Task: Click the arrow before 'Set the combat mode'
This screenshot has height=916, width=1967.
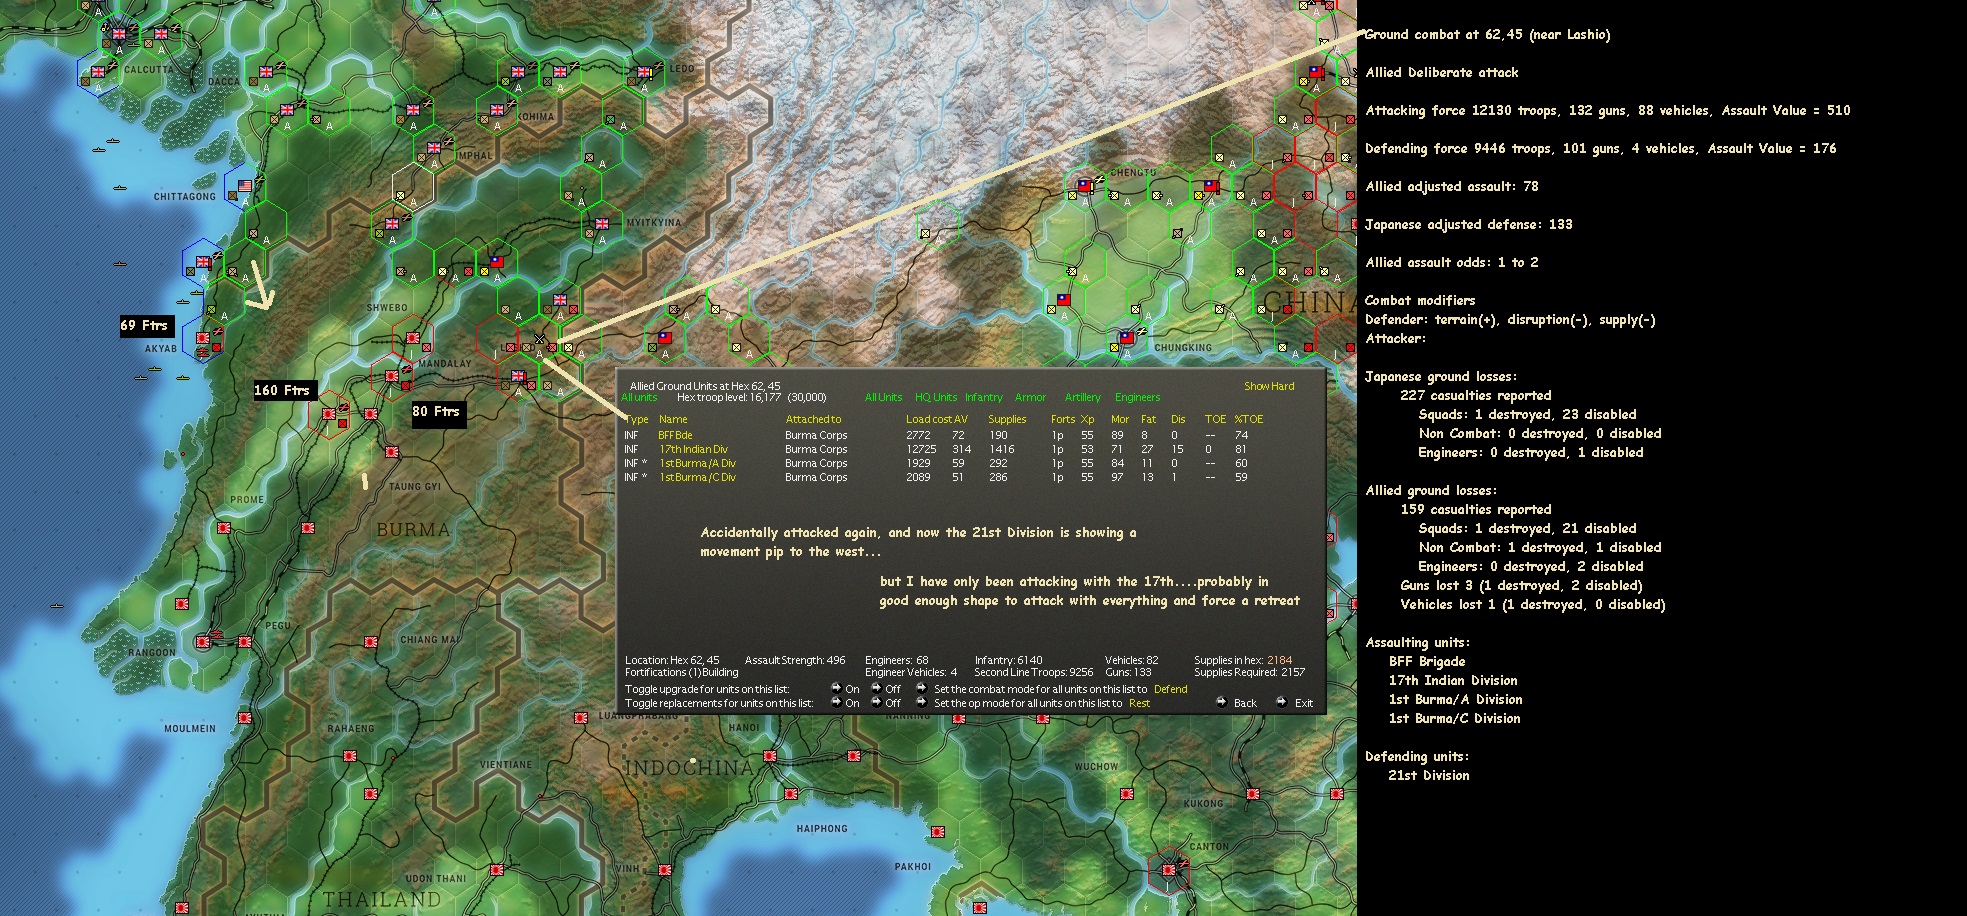Action: pyautogui.click(x=921, y=688)
